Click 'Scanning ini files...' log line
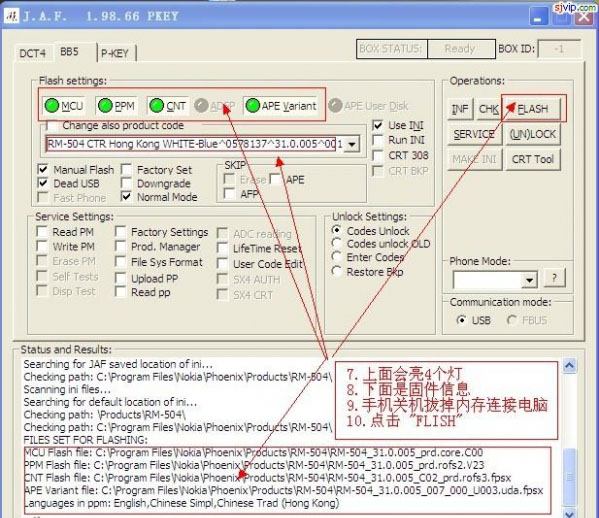Image resolution: width=599 pixels, height=518 pixels. 67,389
